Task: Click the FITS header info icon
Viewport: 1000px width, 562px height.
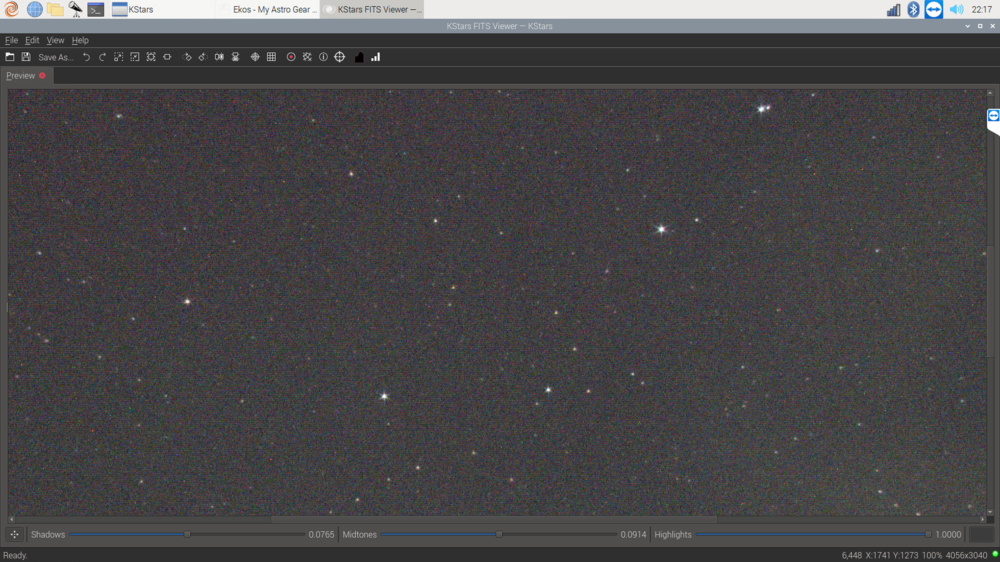Action: click(323, 57)
